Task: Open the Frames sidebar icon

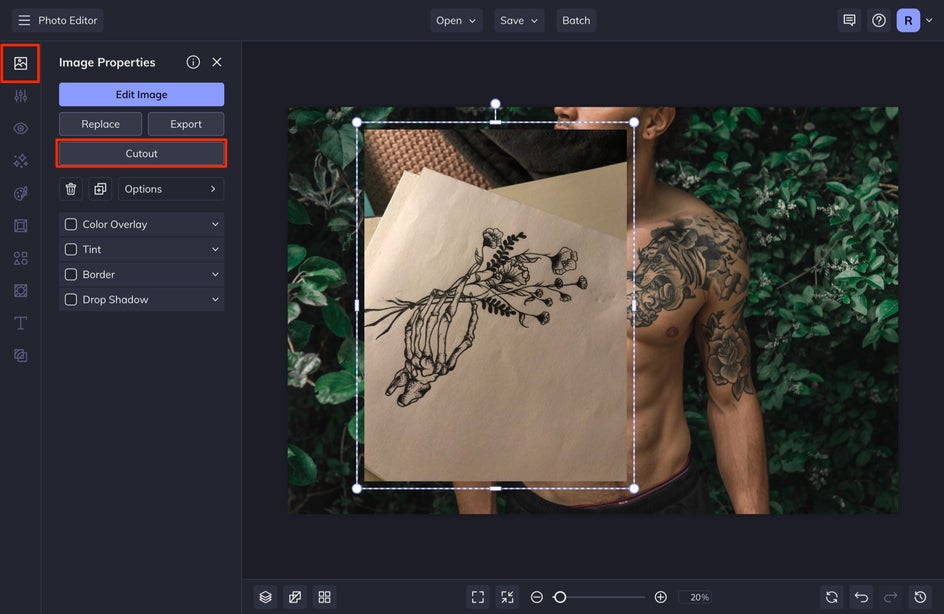Action: click(x=20, y=226)
